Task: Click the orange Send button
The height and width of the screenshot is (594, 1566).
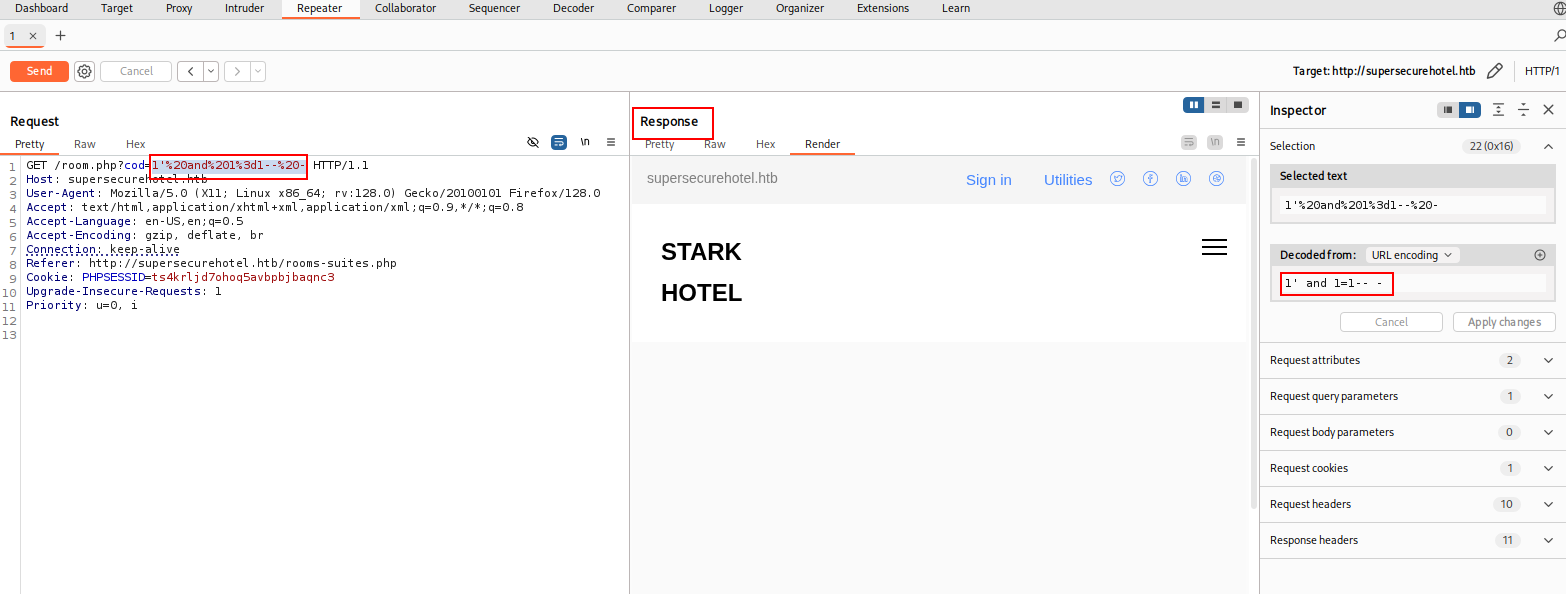Action: pyautogui.click(x=39, y=71)
